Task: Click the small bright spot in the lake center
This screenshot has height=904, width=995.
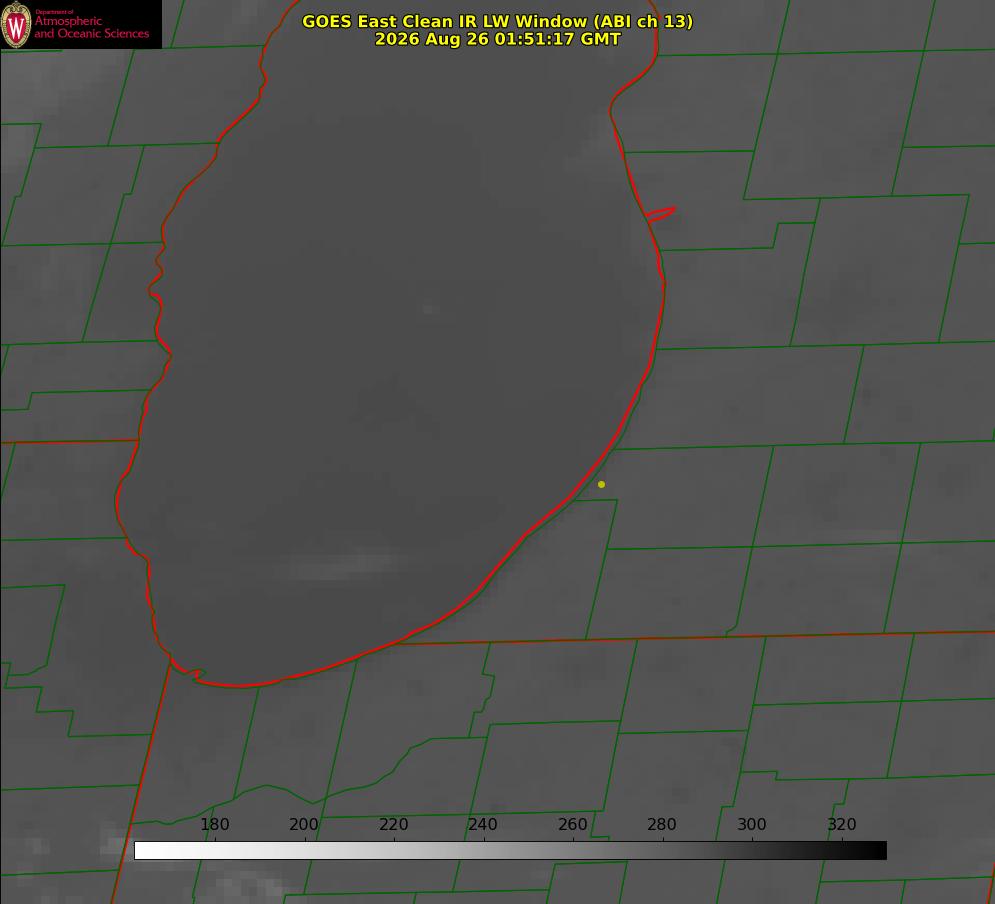Action: [430, 309]
